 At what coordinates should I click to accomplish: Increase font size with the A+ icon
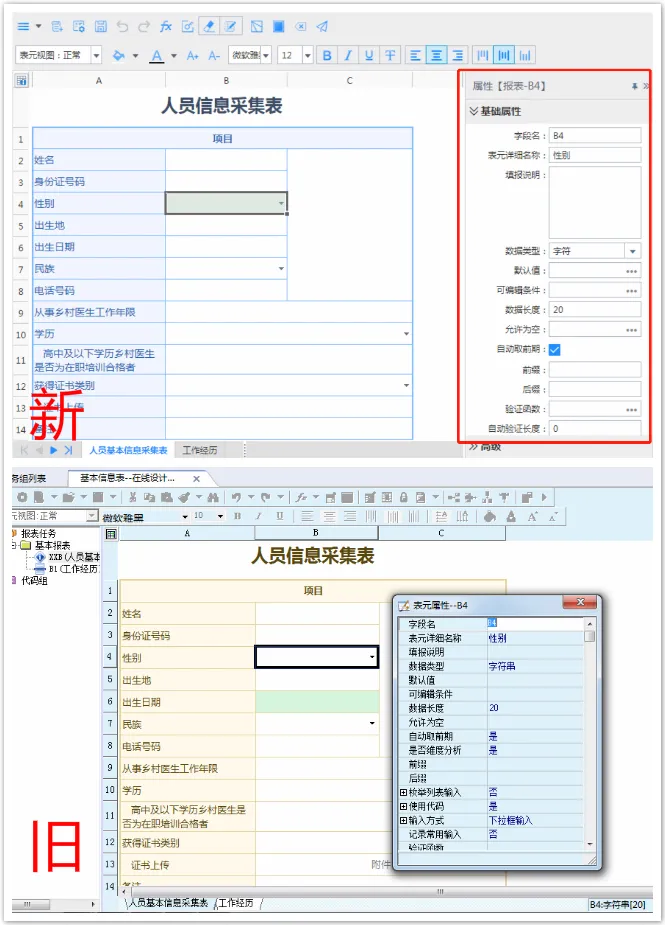[193, 55]
